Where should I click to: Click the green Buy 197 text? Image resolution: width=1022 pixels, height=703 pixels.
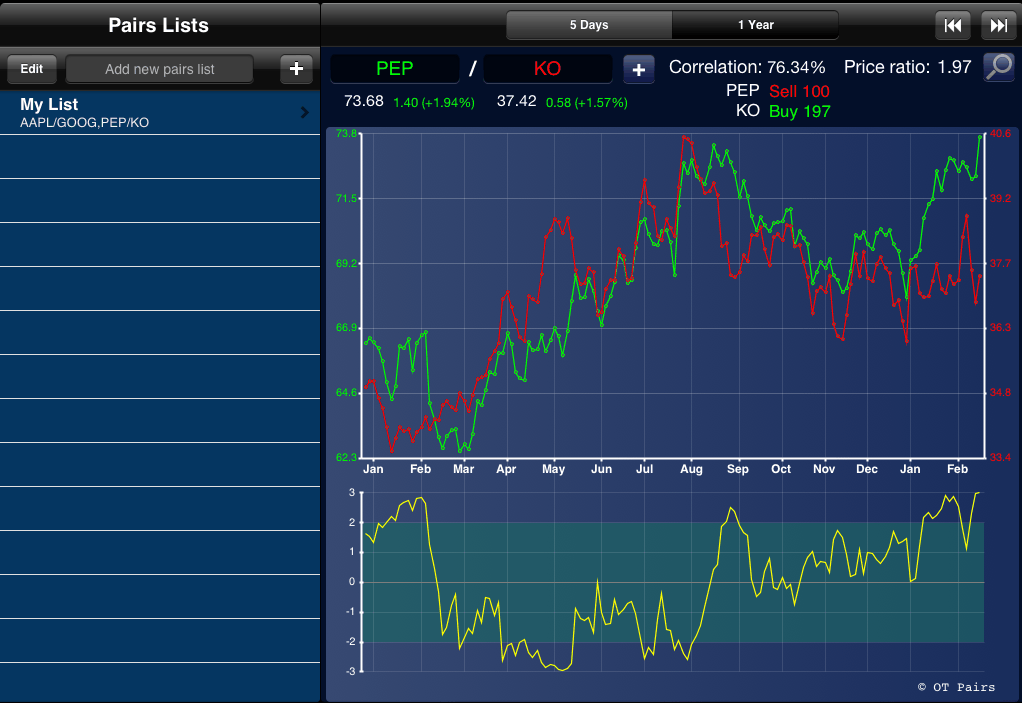point(800,111)
